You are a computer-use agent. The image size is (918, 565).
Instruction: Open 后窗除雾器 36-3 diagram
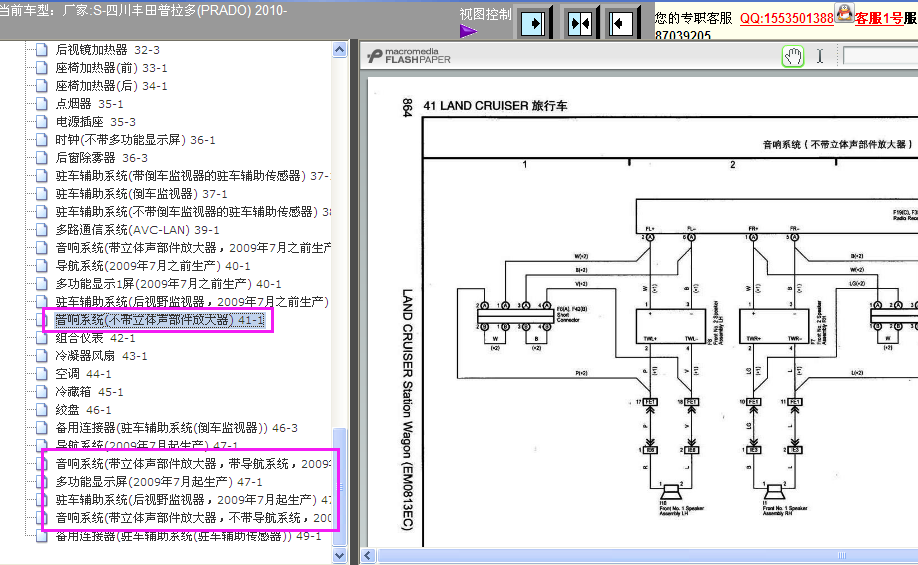pyautogui.click(x=101, y=158)
